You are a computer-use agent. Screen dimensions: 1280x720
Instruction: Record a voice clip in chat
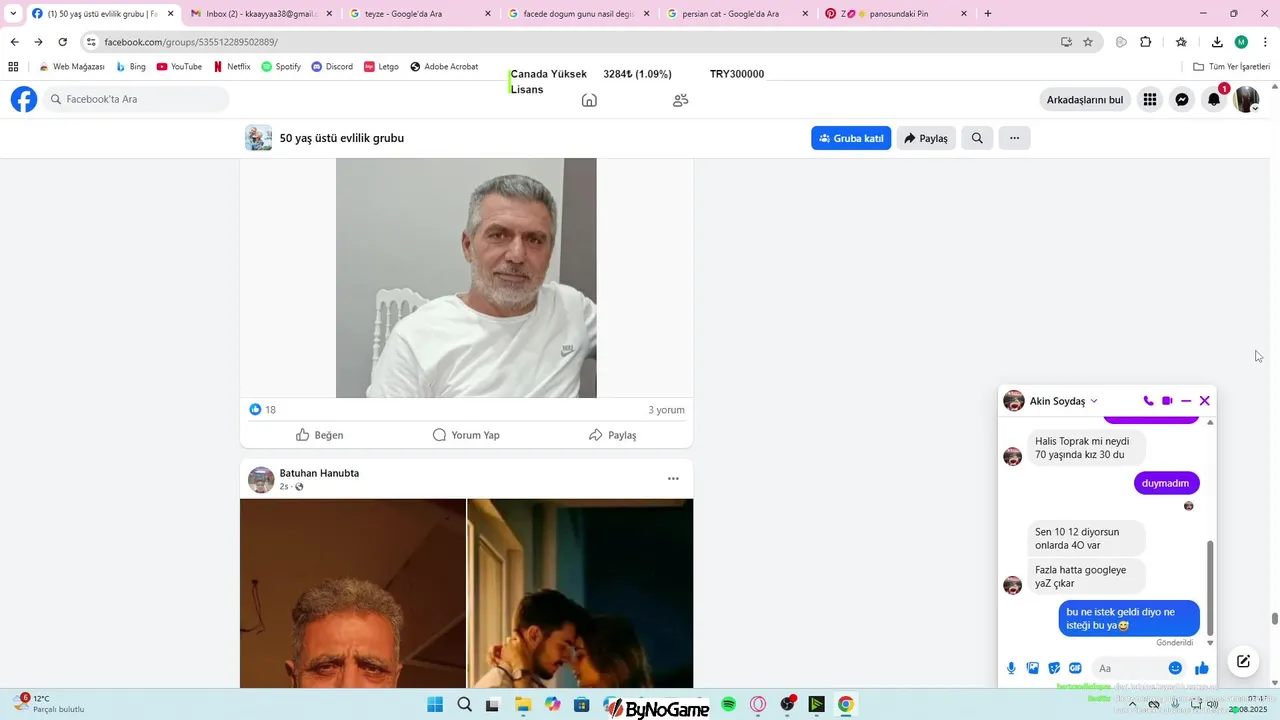[1012, 668]
